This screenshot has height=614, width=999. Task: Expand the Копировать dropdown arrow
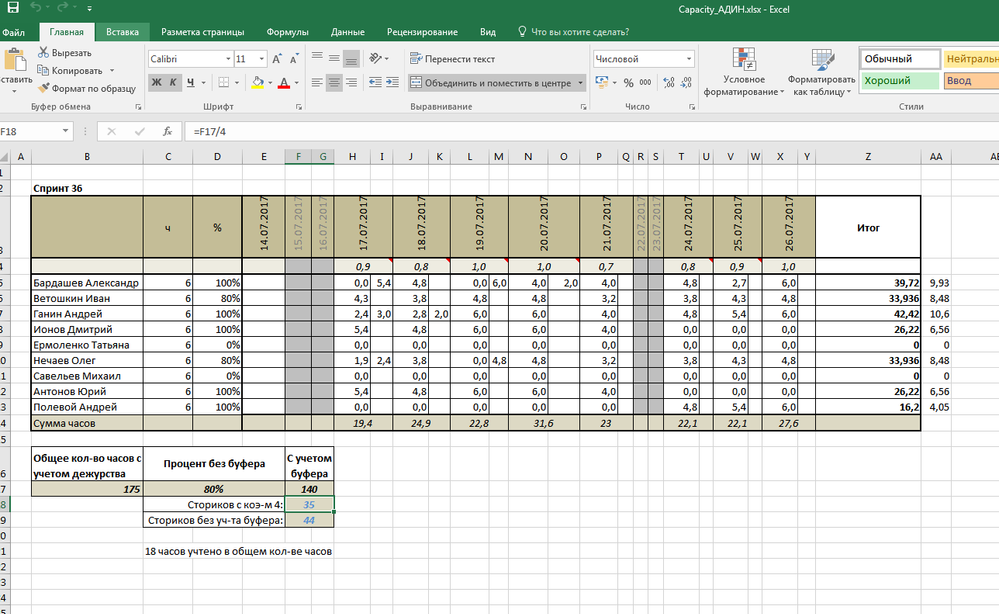coord(112,71)
